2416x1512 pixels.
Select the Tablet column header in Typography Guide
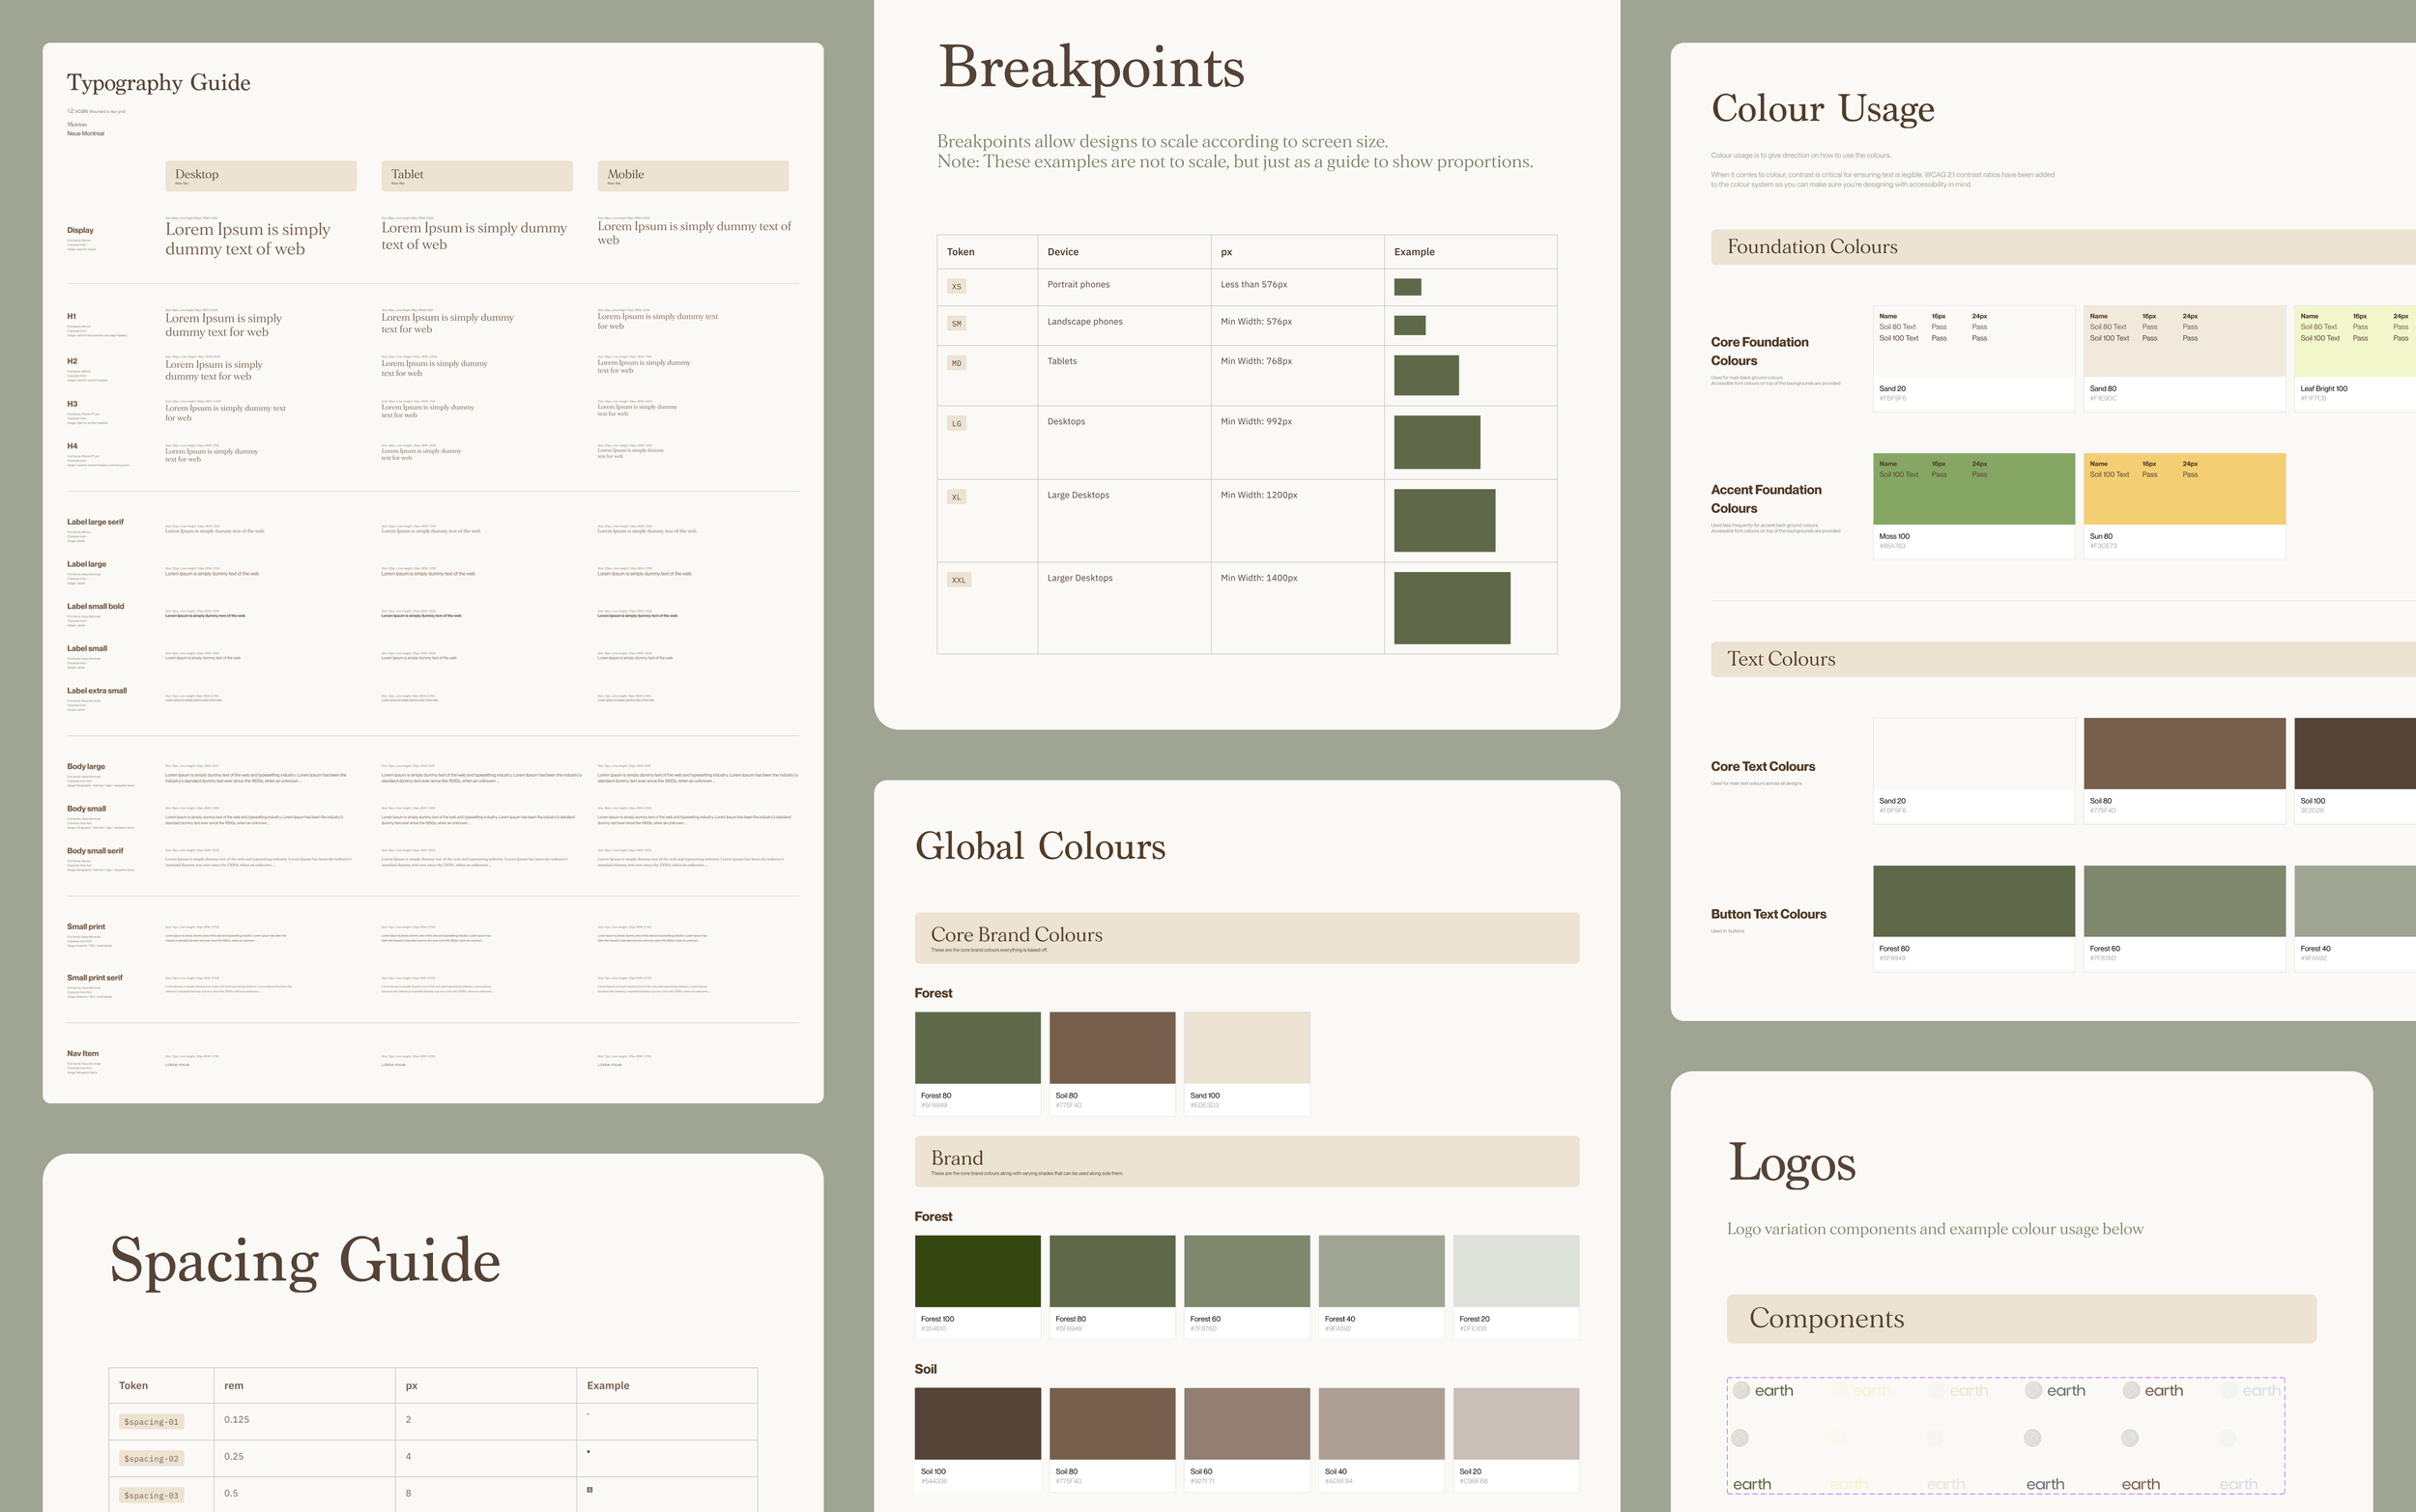coord(477,176)
